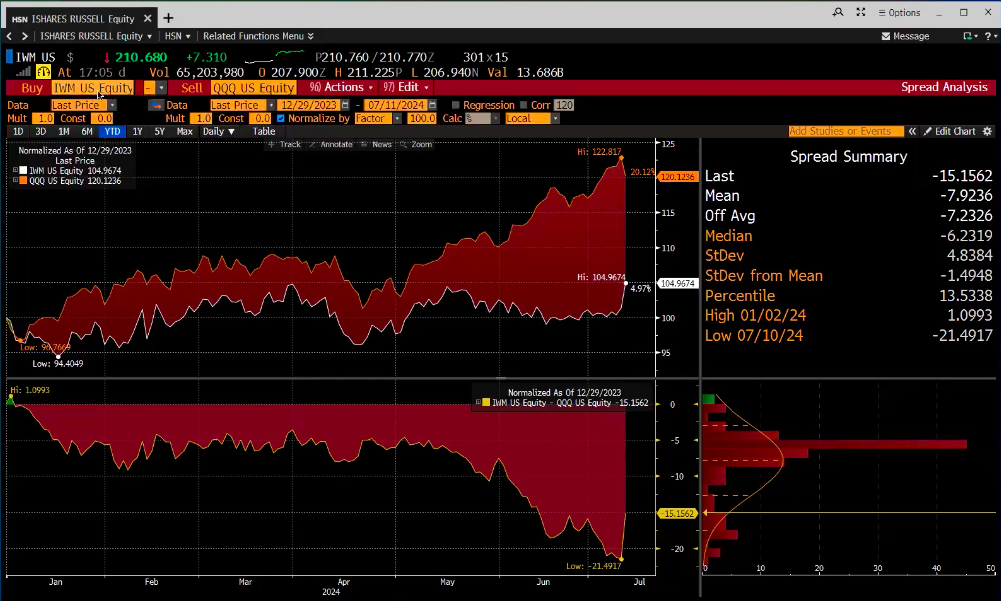This screenshot has width=1001, height=601.
Task: Open the Daily periodicity dropdown
Action: point(218,131)
